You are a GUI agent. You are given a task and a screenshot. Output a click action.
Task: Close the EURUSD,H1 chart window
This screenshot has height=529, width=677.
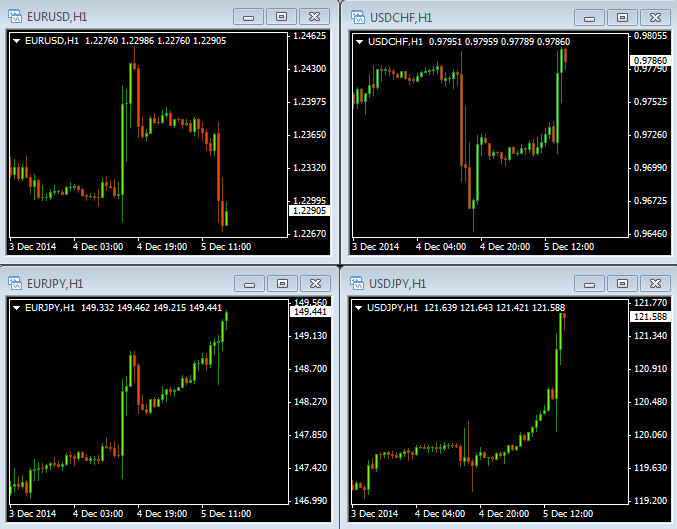[315, 17]
